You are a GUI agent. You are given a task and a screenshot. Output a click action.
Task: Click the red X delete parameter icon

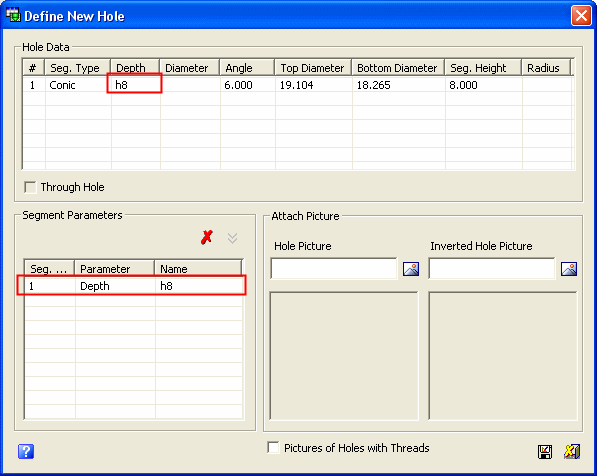coord(207,237)
